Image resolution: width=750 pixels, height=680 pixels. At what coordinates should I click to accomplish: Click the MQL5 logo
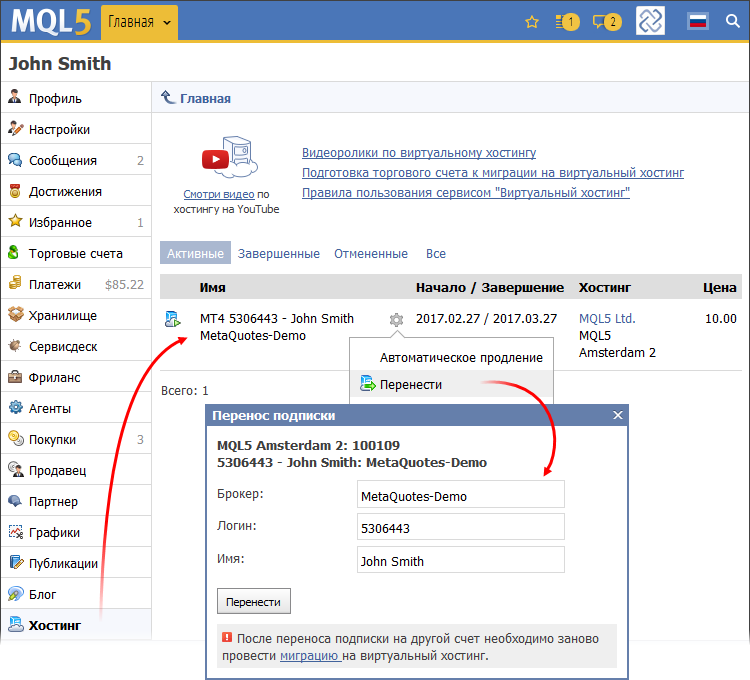pyautogui.click(x=51, y=22)
